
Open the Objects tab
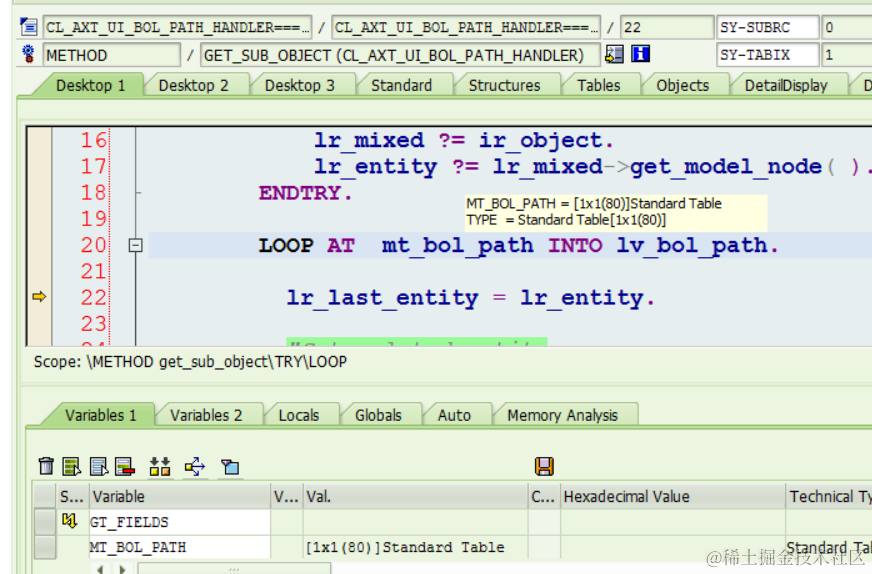point(682,85)
